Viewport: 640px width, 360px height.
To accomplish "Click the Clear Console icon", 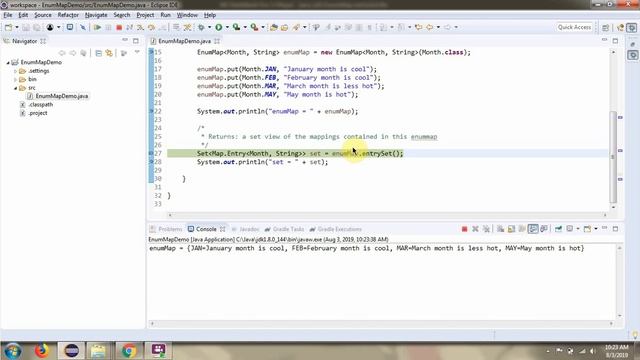I will coord(500,229).
